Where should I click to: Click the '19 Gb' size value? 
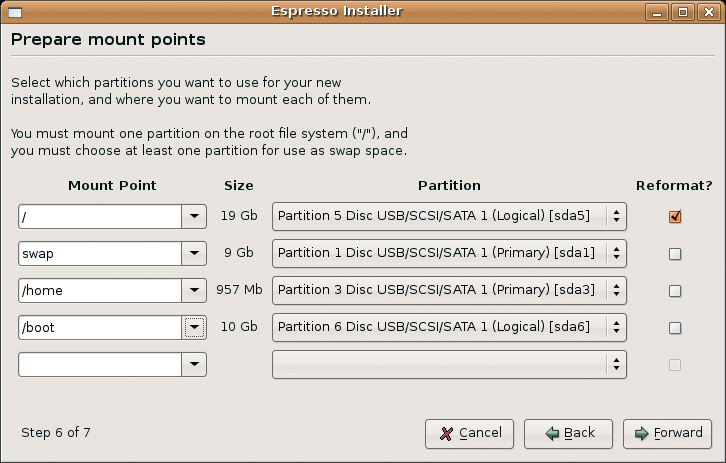(x=239, y=216)
